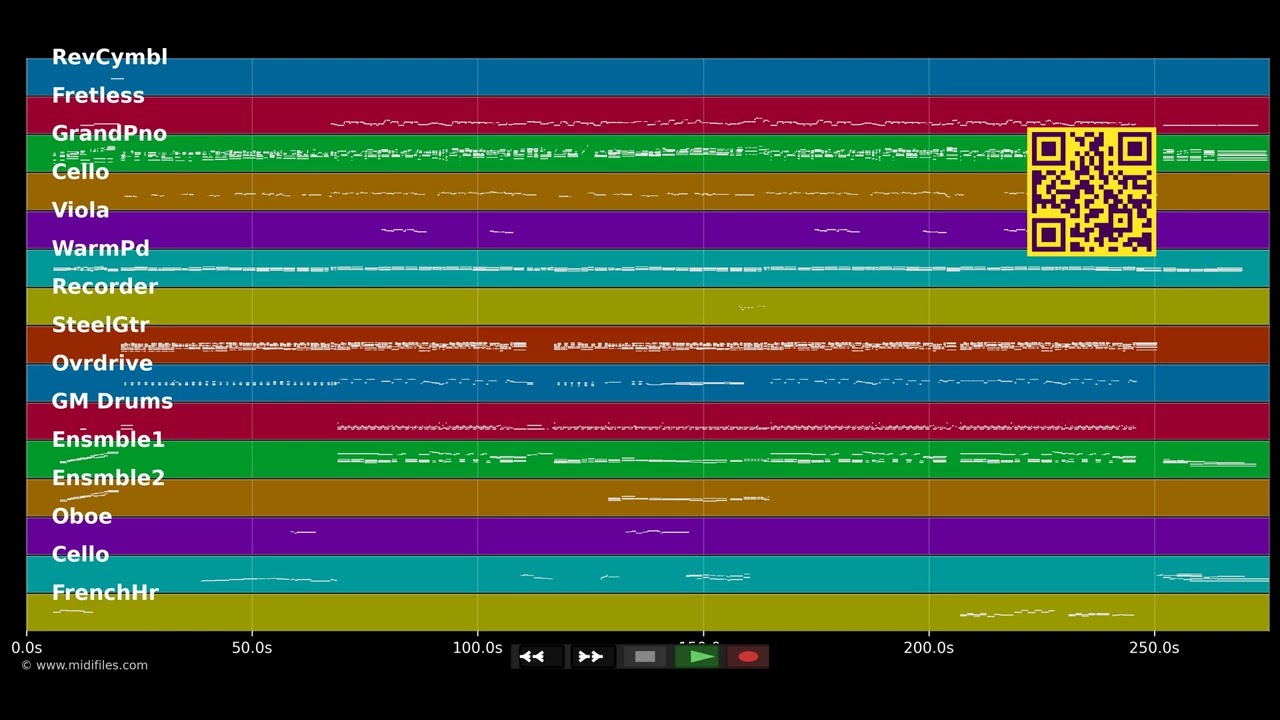Click the 200.0s time axis marker
1280x720 pixels.
pos(929,648)
